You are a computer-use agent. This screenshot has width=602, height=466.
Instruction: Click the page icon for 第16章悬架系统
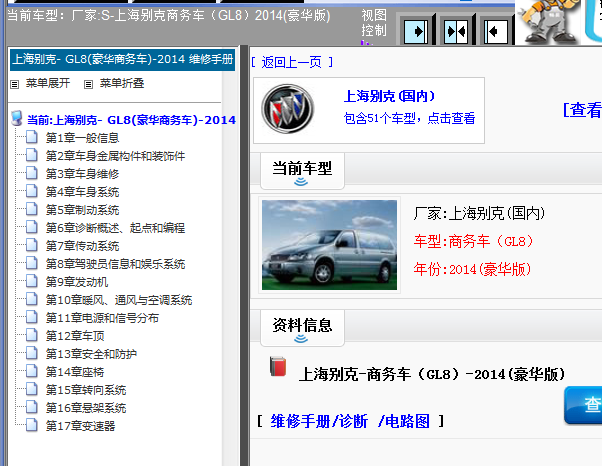click(31, 408)
